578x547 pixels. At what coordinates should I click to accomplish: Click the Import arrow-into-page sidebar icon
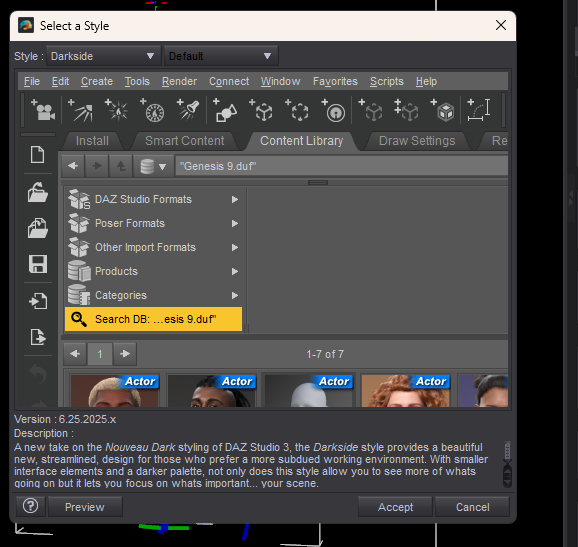[x=38, y=301]
